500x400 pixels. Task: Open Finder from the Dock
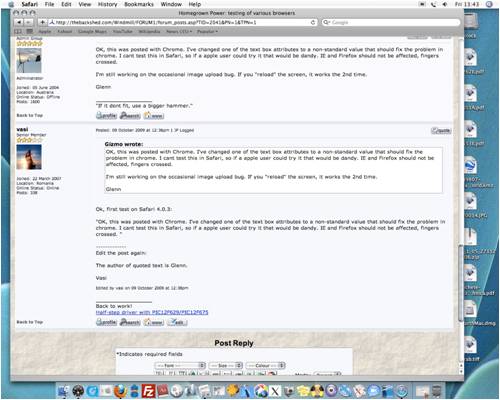(63, 391)
